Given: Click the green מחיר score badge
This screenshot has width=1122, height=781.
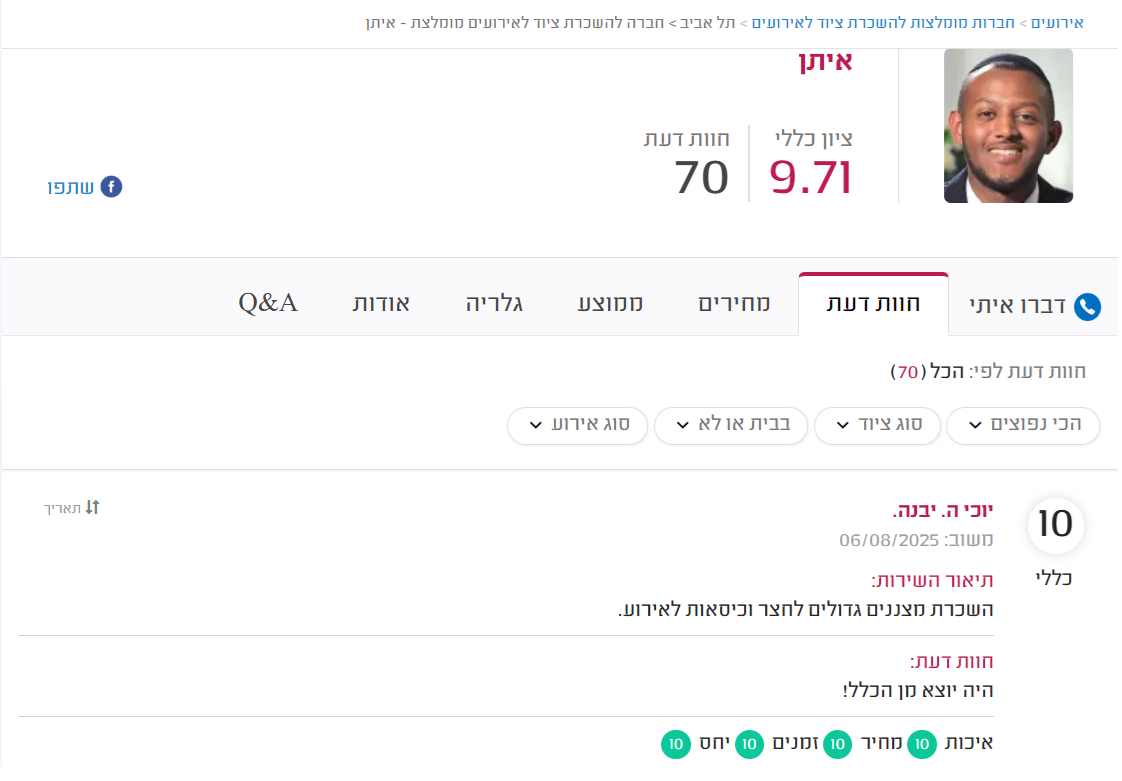Looking at the screenshot, I should pyautogui.click(x=837, y=744).
